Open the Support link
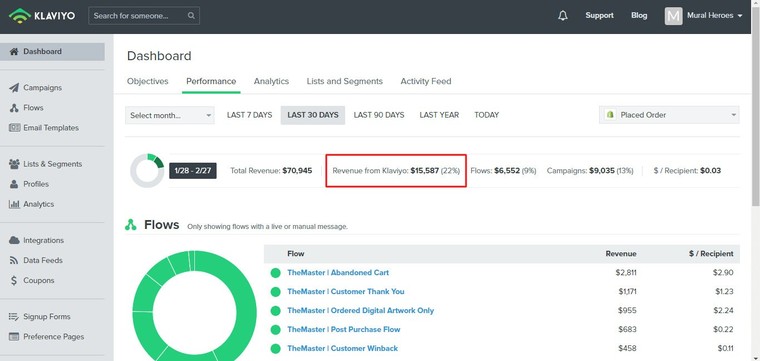Image resolution: width=760 pixels, height=361 pixels. tap(600, 16)
